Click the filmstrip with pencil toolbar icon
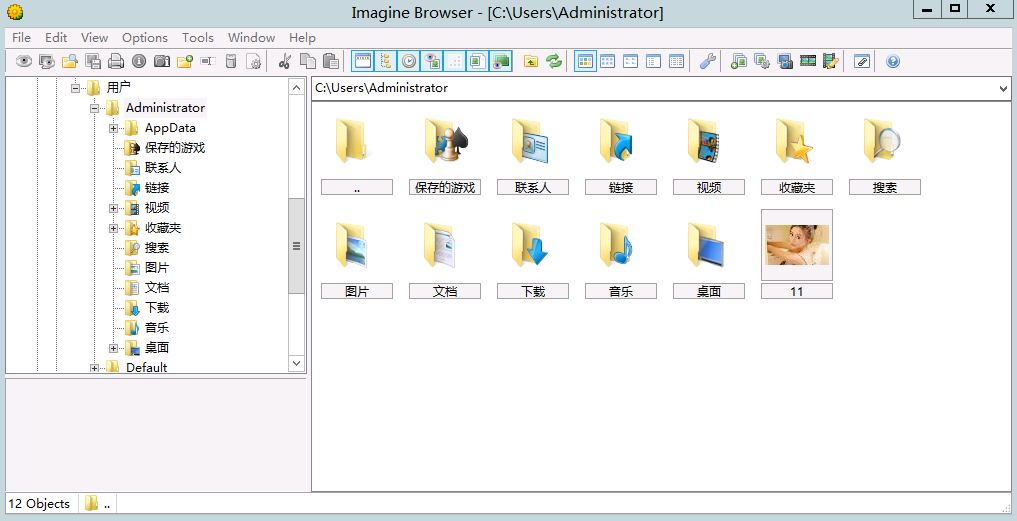This screenshot has width=1017, height=521. (831, 62)
